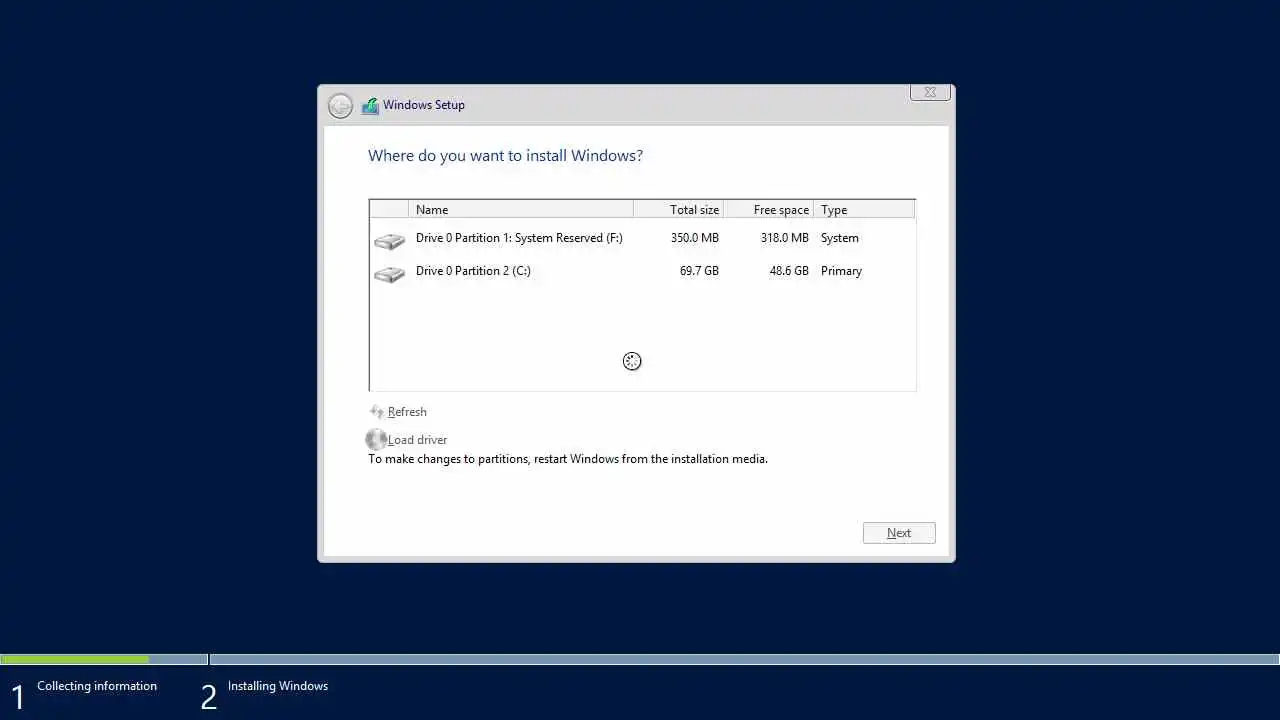Click the Installing Windows step label
The image size is (1280, 720).
pyautogui.click(x=278, y=686)
